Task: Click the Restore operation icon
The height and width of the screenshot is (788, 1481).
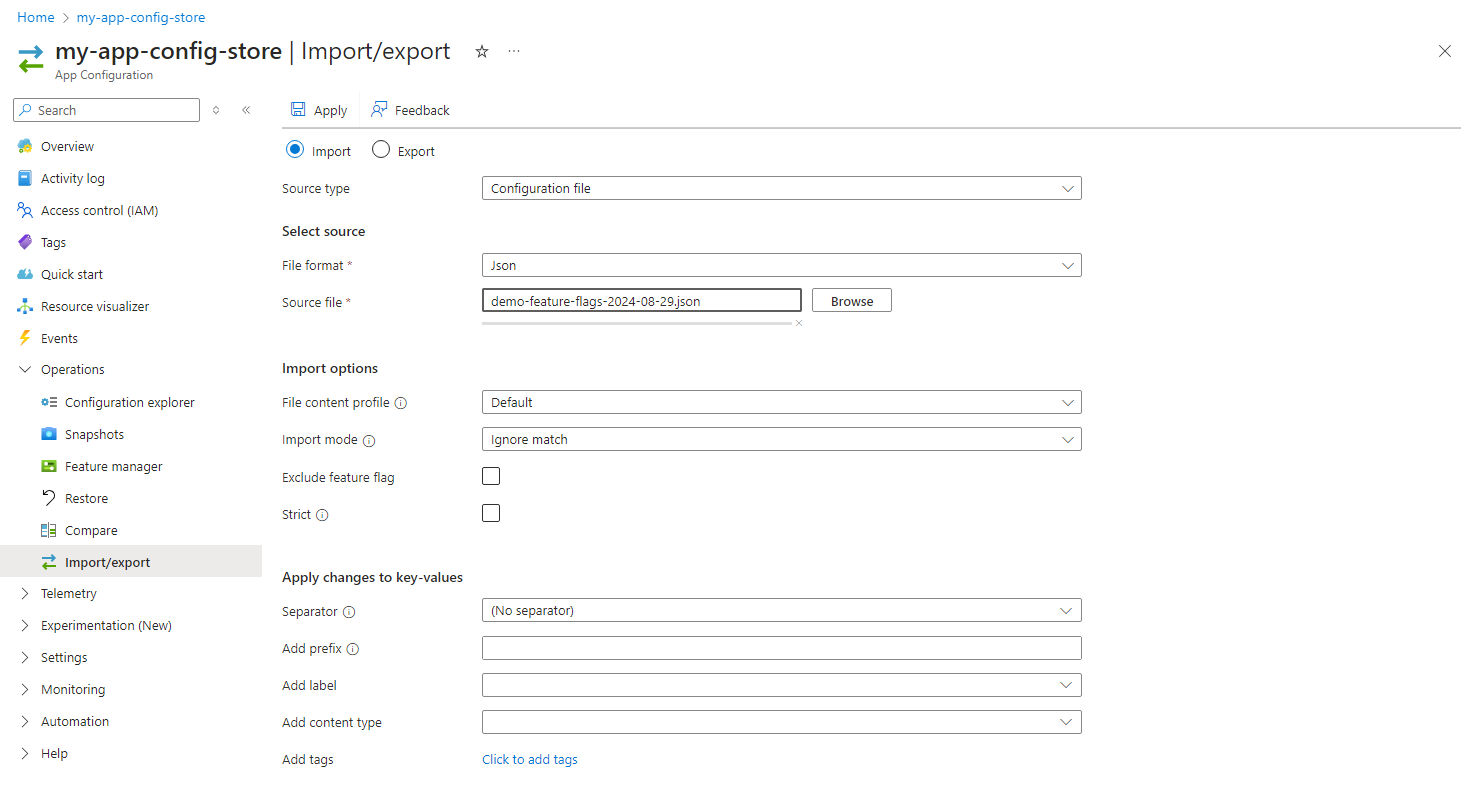Action: (47, 497)
